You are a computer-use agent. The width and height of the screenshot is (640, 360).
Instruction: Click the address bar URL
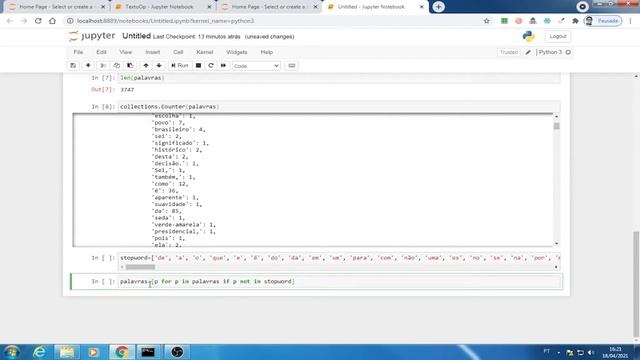click(x=165, y=21)
